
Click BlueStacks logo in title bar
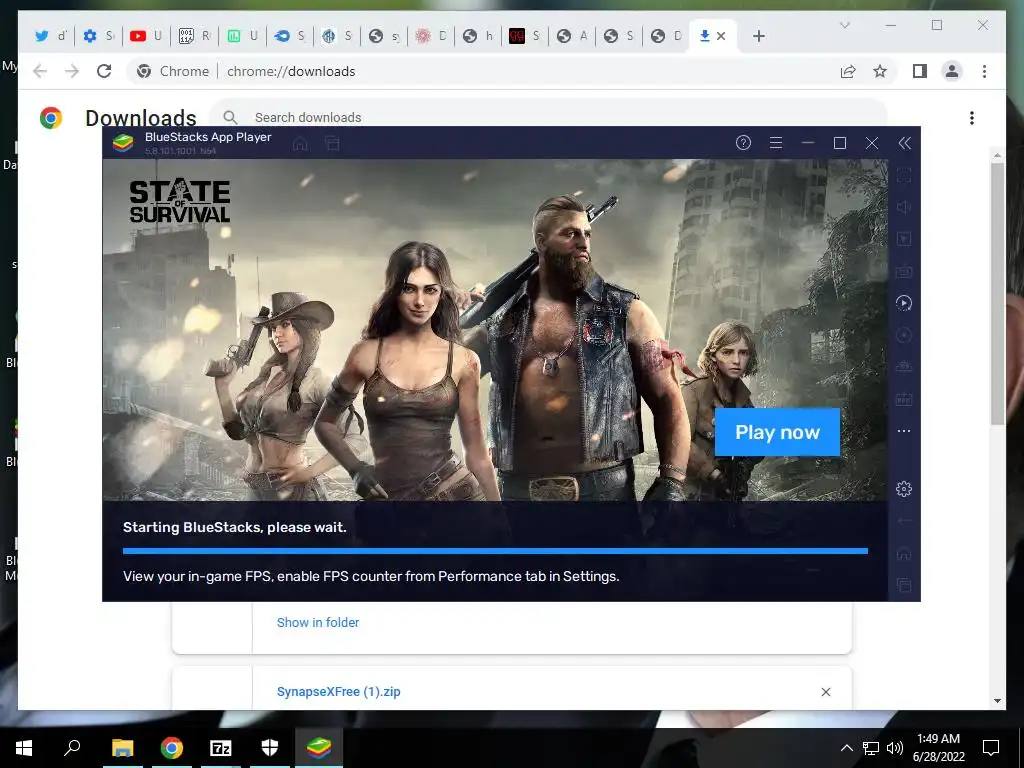123,142
